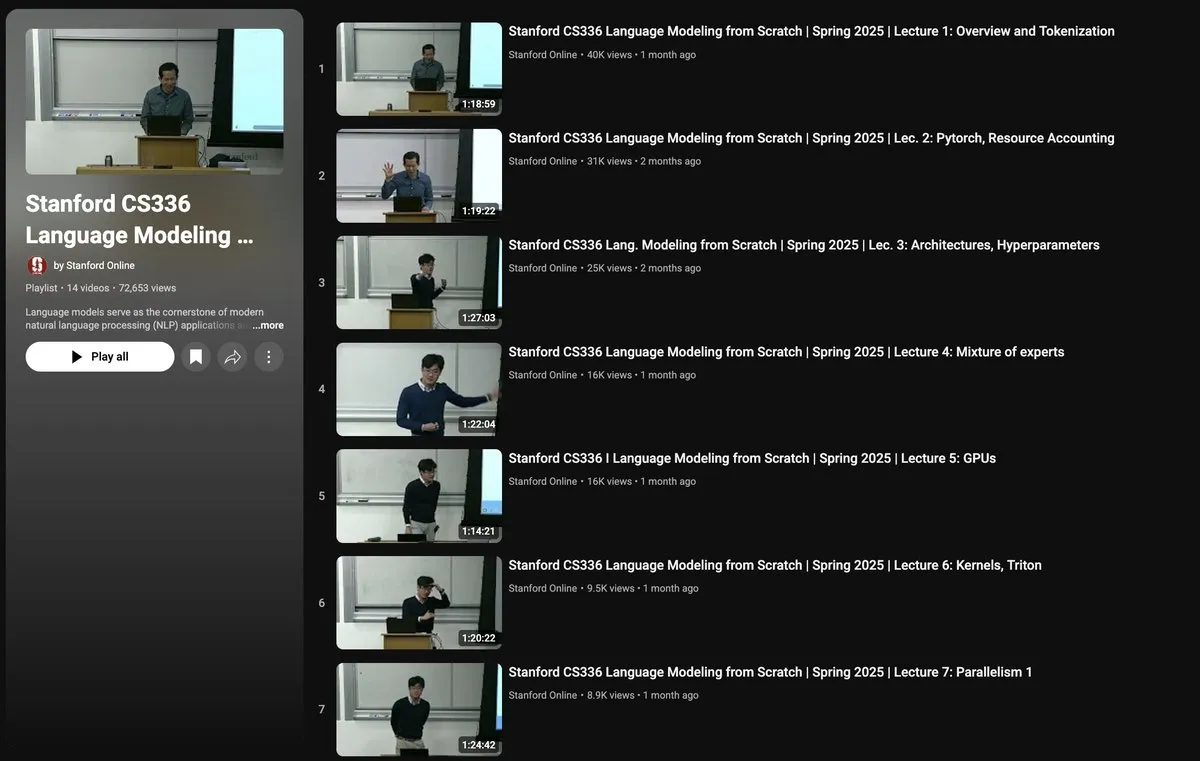Open the 'Lecture 1: Overview and Tokenization' title
The height and width of the screenshot is (761, 1200).
click(x=811, y=31)
